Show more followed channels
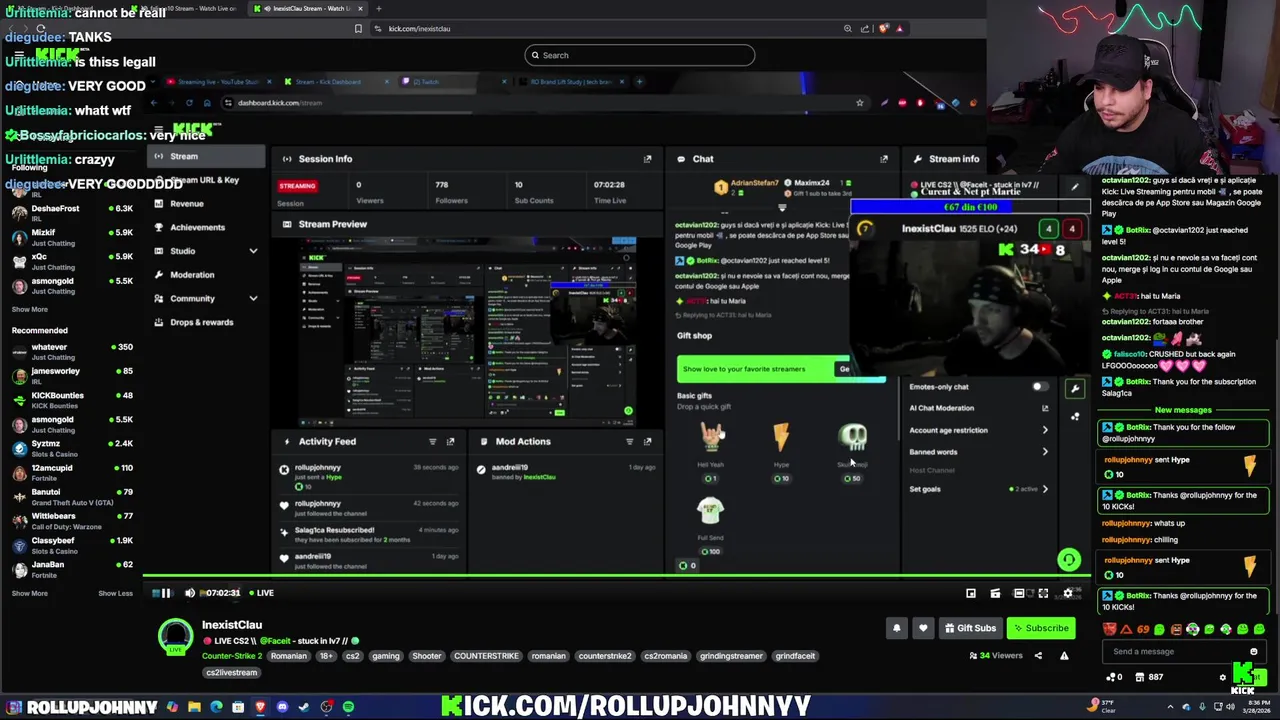1280x720 pixels. [x=29, y=309]
